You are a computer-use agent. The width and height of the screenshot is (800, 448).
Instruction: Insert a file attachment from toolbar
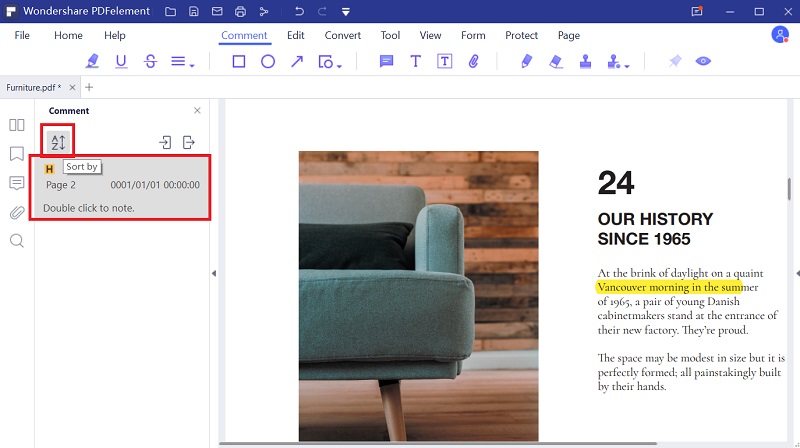(x=474, y=61)
